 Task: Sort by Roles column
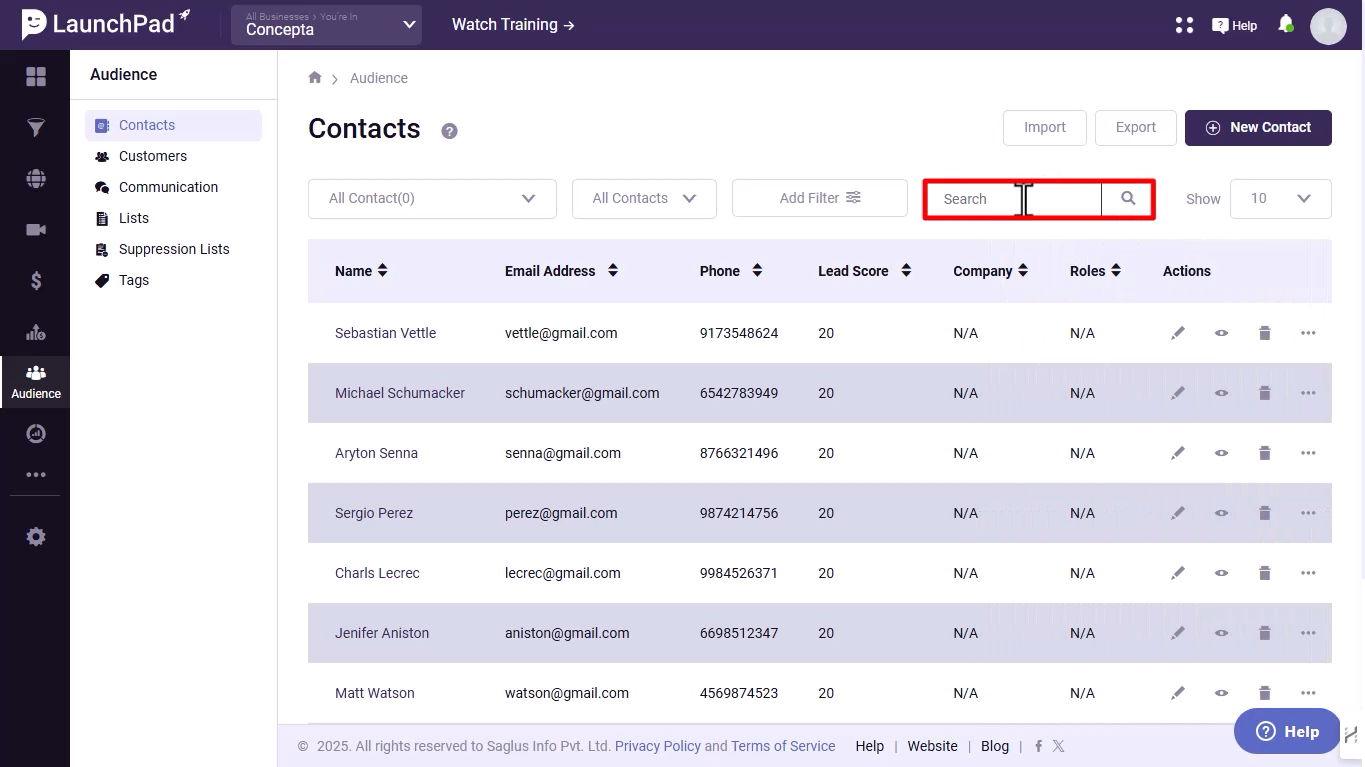tap(1116, 271)
